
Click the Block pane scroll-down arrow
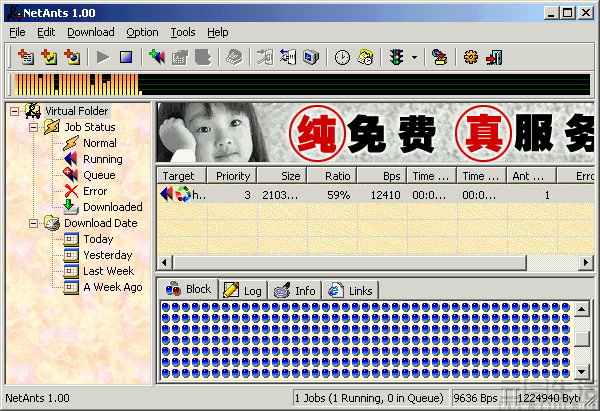(x=582, y=371)
